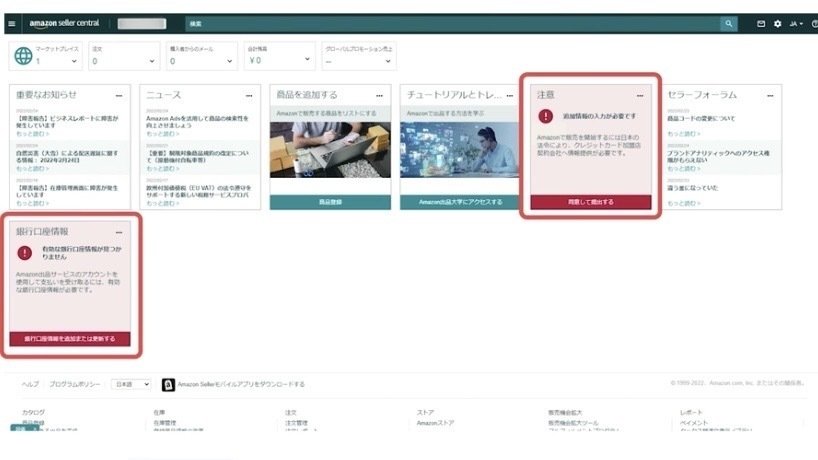Click the magnifier search button
The width and height of the screenshot is (818, 460).
tap(729, 23)
